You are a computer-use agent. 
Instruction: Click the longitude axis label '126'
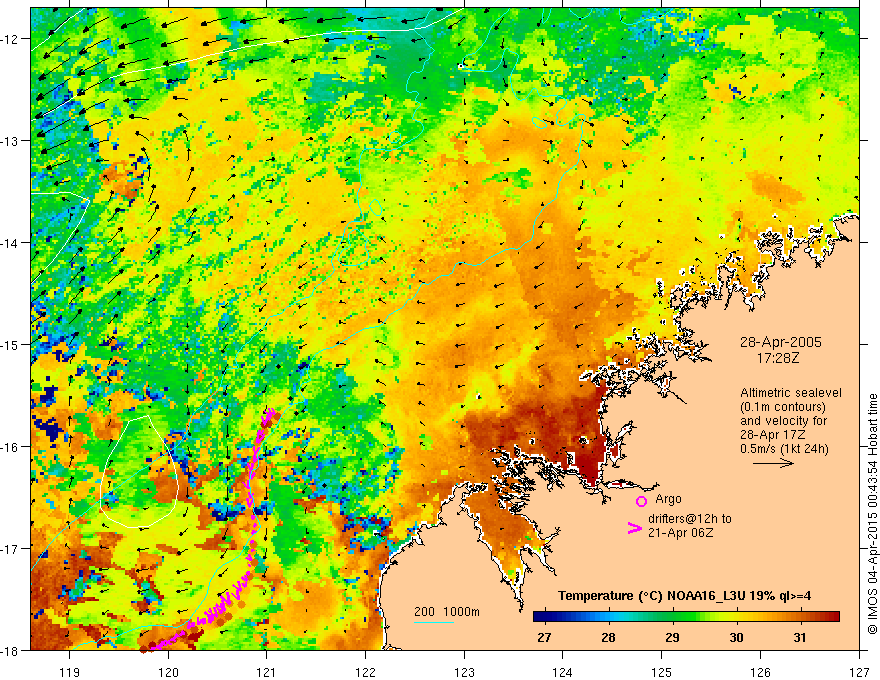pos(760,672)
